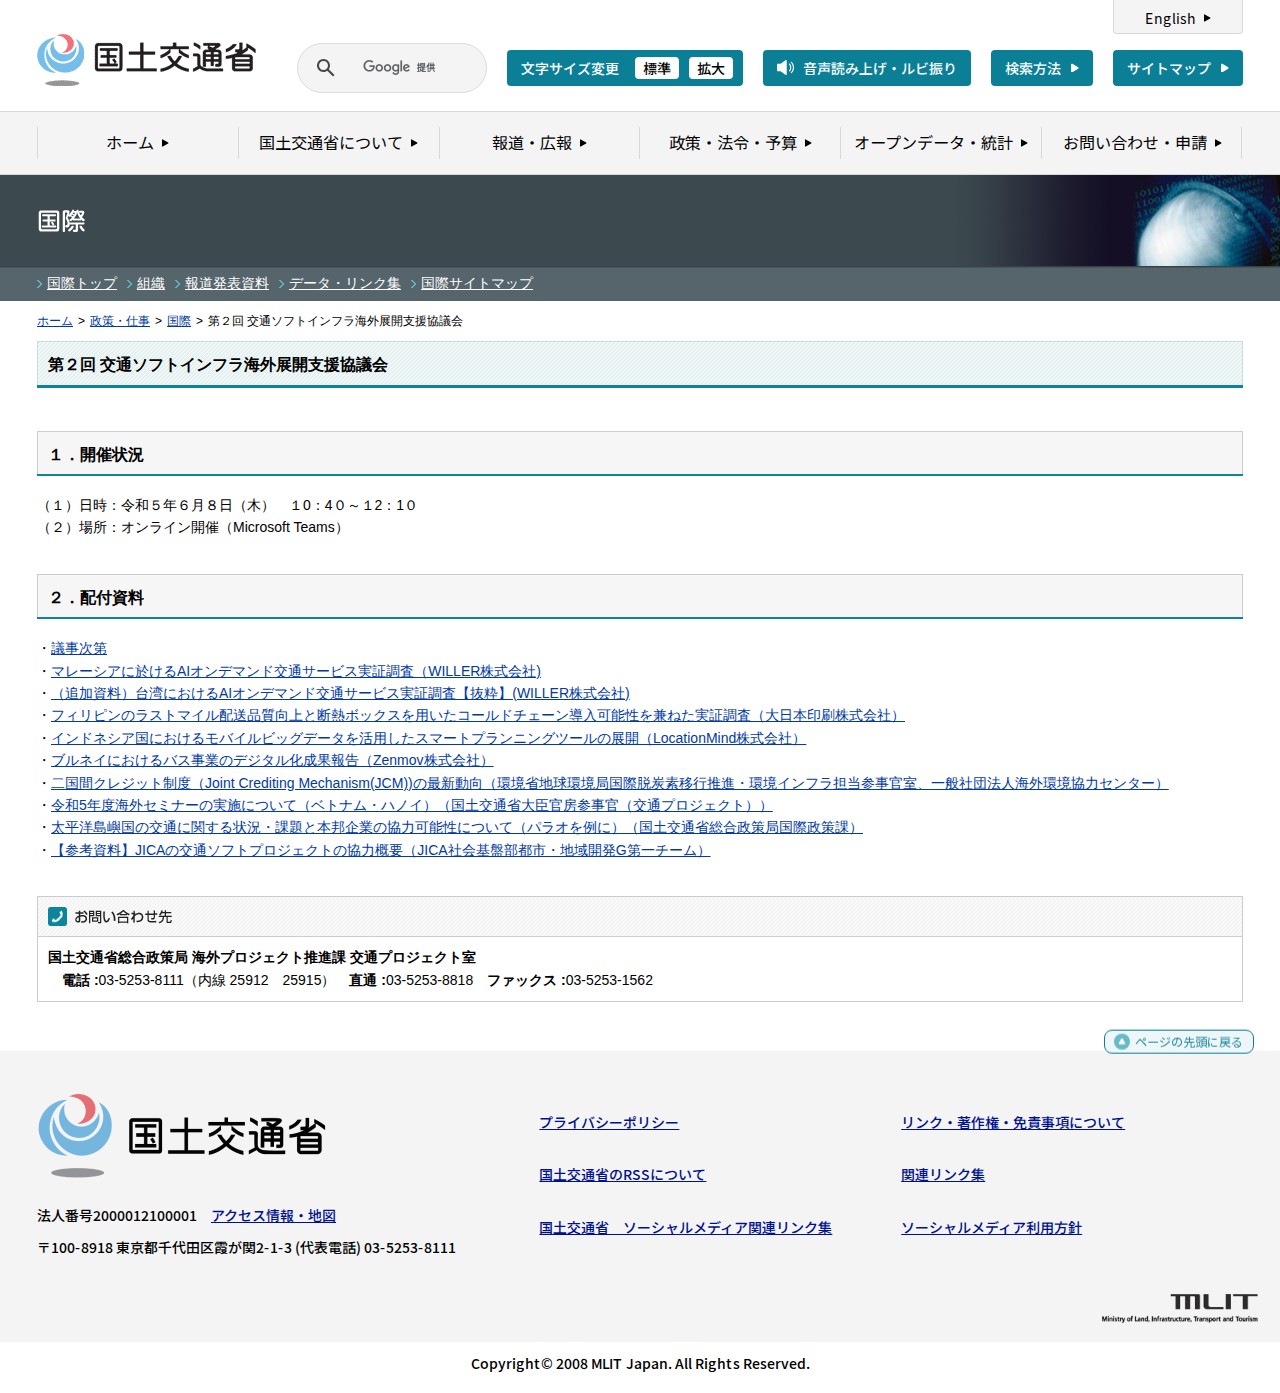Open プライバシーポリシー footer link

pos(609,1123)
